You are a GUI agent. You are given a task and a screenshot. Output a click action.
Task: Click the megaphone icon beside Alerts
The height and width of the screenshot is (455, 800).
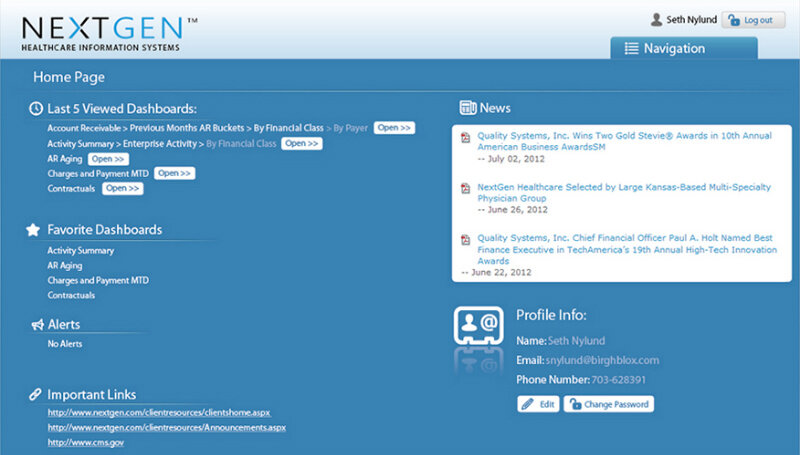point(36,325)
